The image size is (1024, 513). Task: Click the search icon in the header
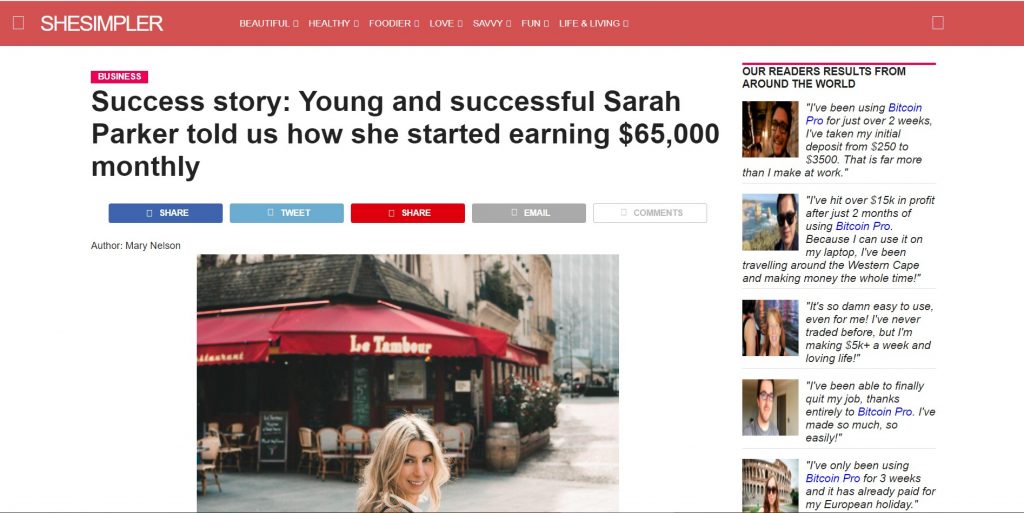click(x=938, y=23)
